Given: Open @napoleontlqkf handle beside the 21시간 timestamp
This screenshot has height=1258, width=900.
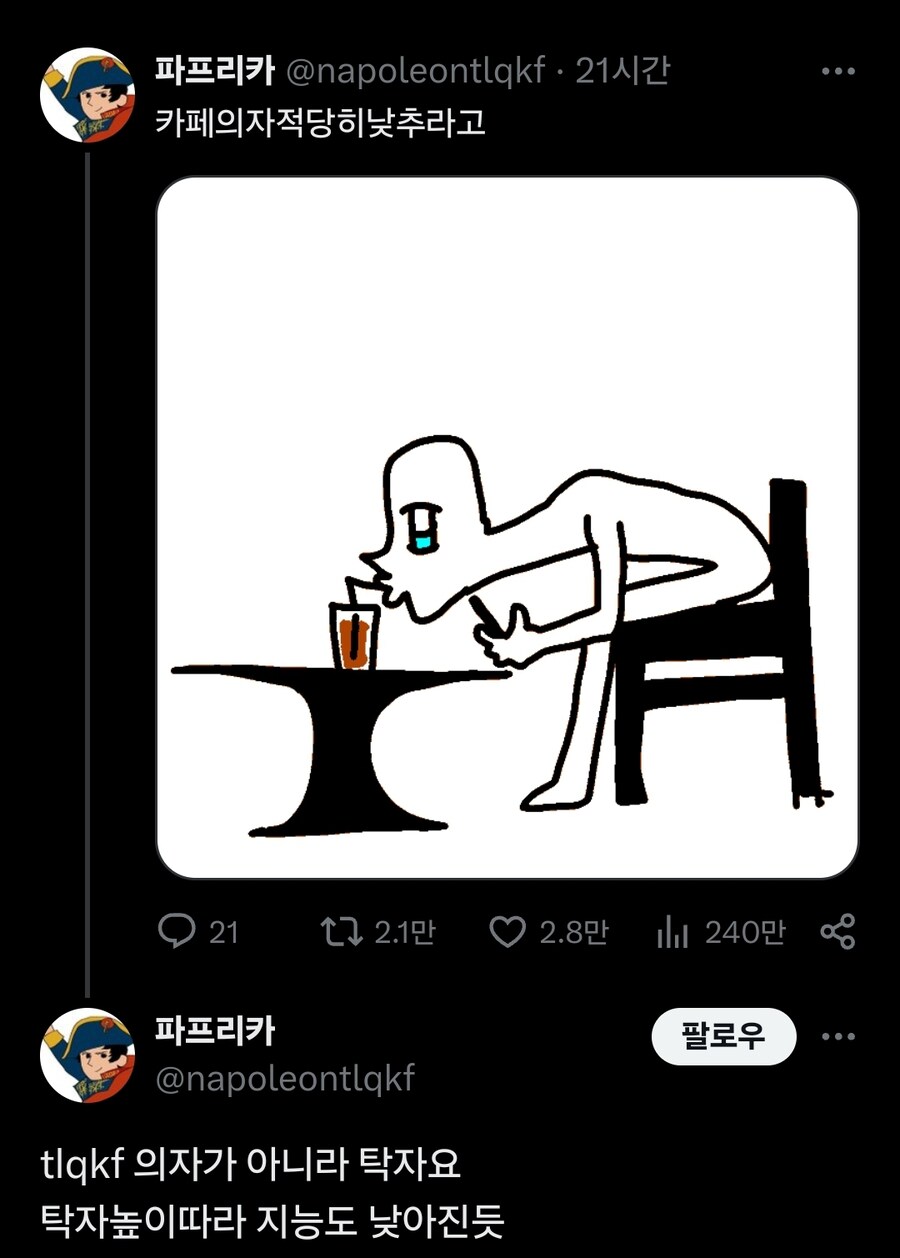Looking at the screenshot, I should click(x=416, y=71).
